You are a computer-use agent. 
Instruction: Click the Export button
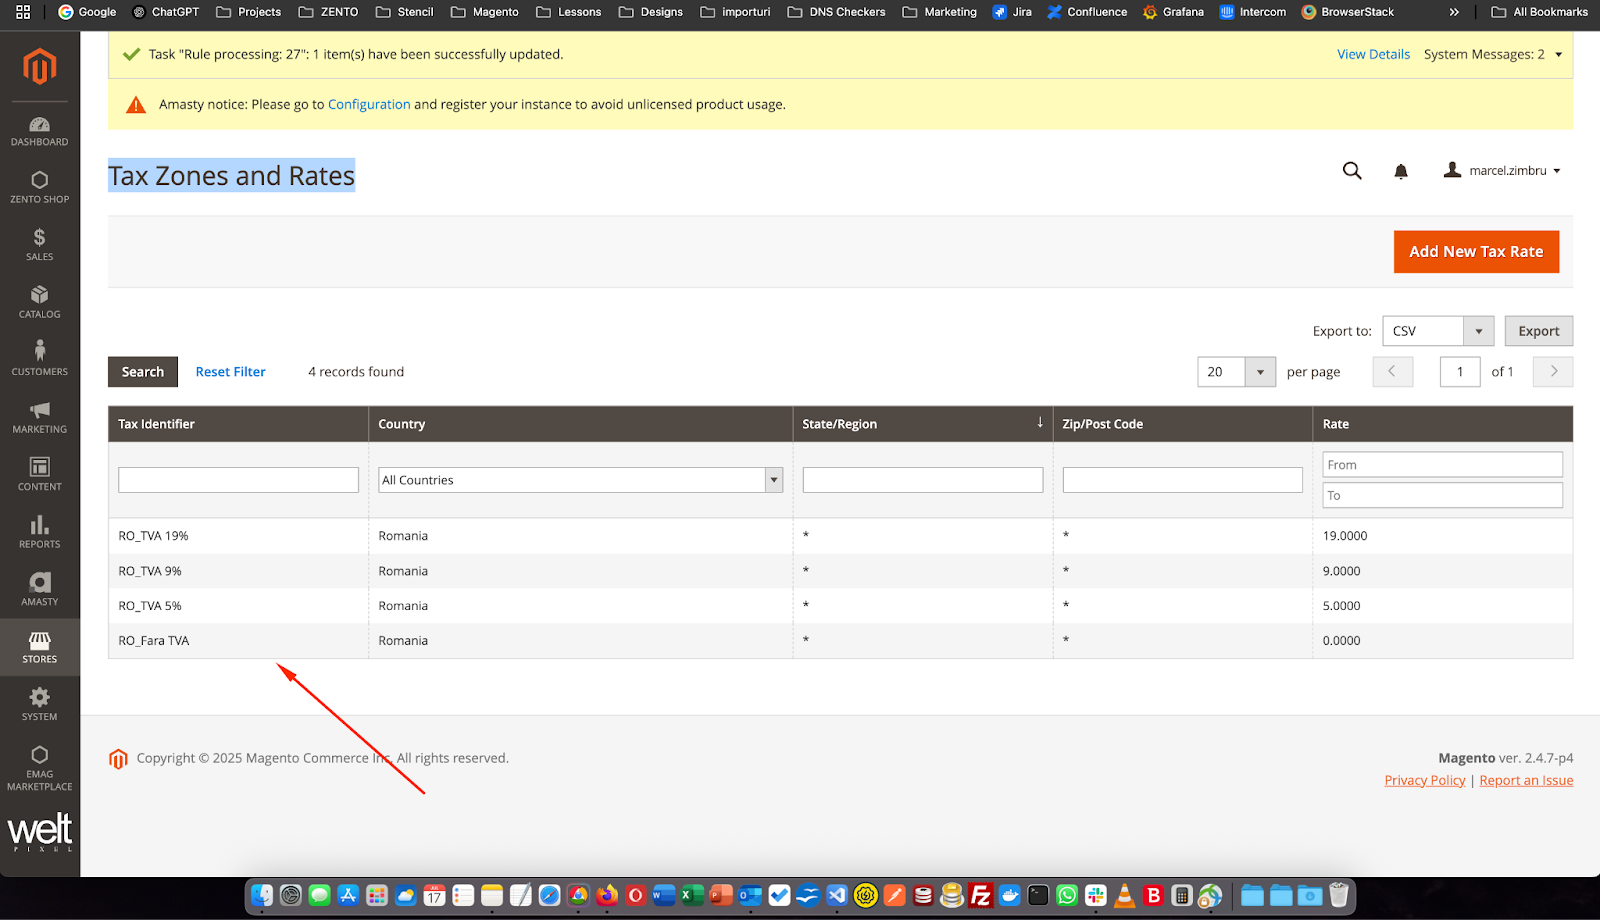(1538, 331)
